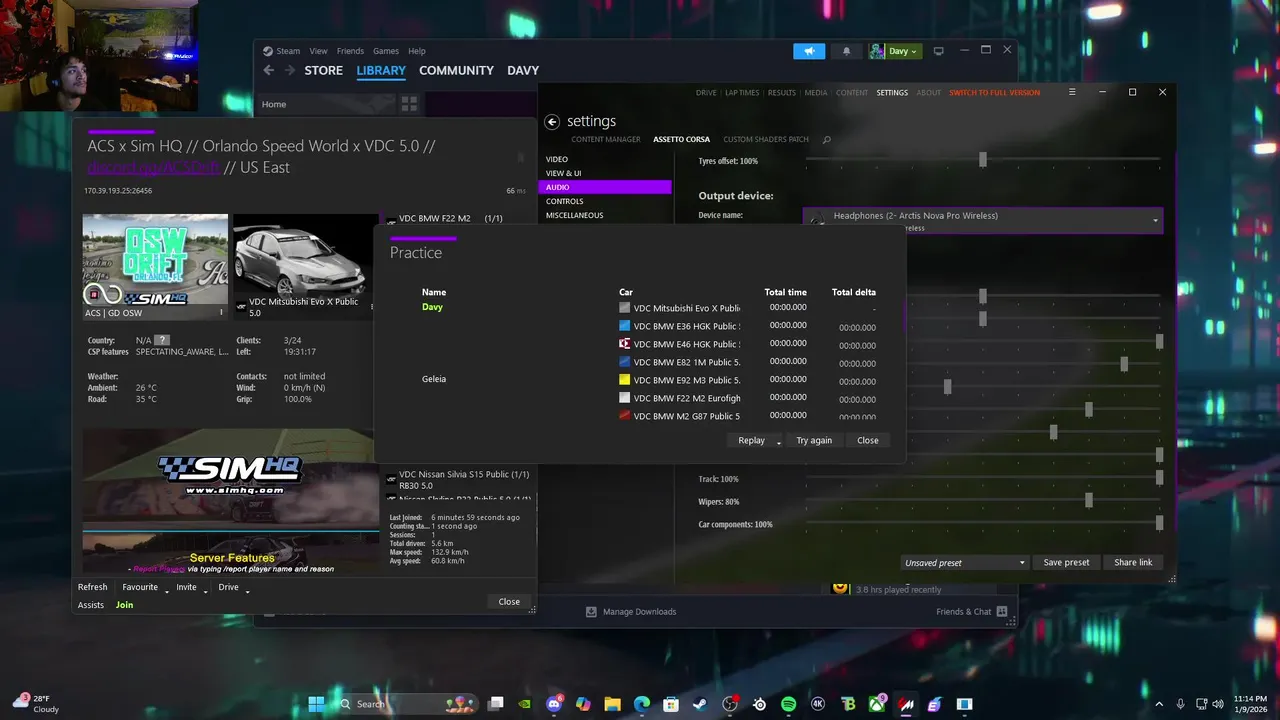Image resolution: width=1280 pixels, height=720 pixels.
Task: Click Try again in Practice dialog
Action: 814,440
